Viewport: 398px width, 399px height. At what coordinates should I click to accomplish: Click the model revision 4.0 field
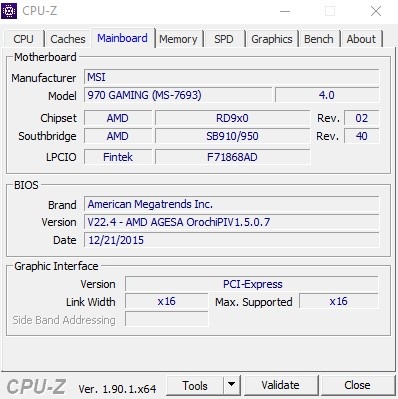(327, 95)
